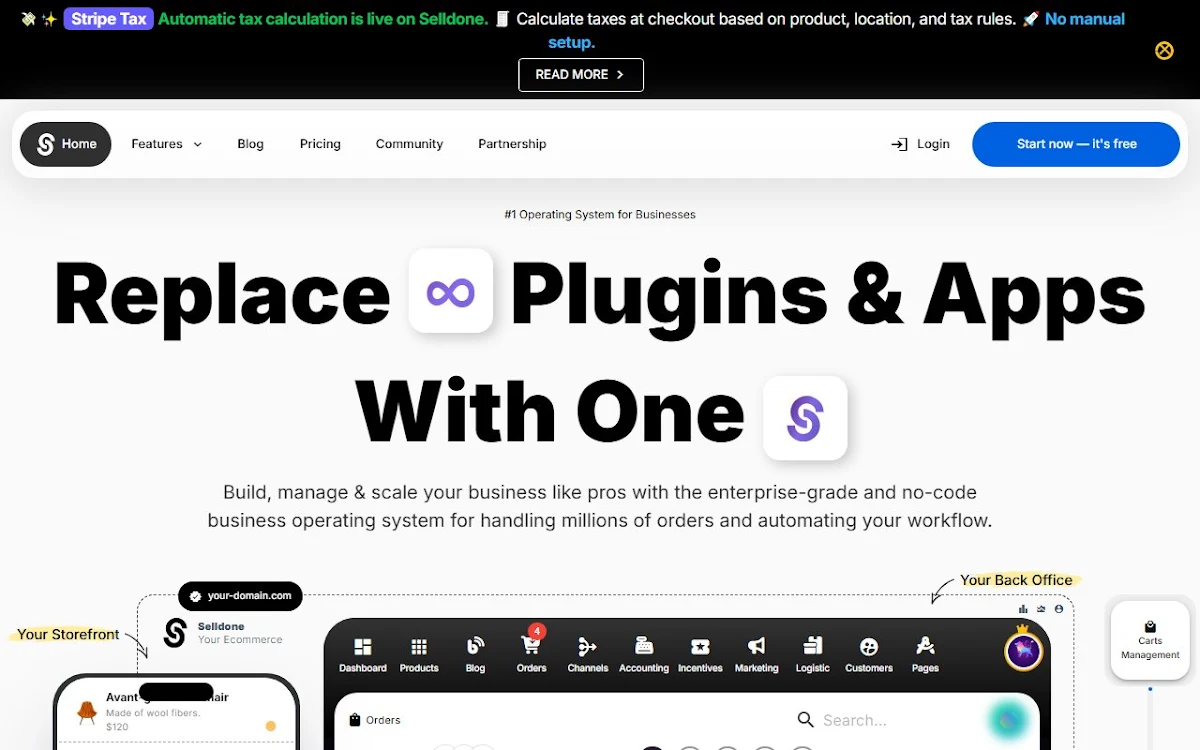
Task: Open the Marketing megaphone icon
Action: 757,647
